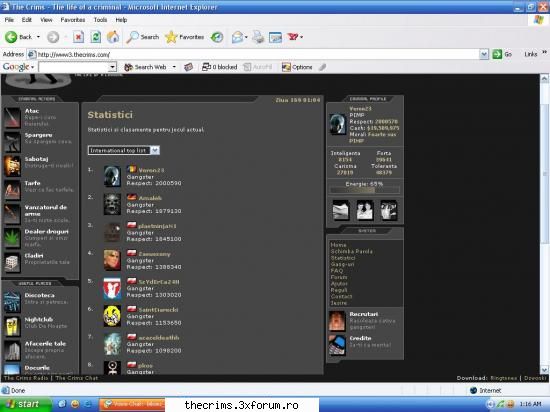Click the Cladiri buildings icon
The height and width of the screenshot is (412, 550).
click(x=12, y=263)
